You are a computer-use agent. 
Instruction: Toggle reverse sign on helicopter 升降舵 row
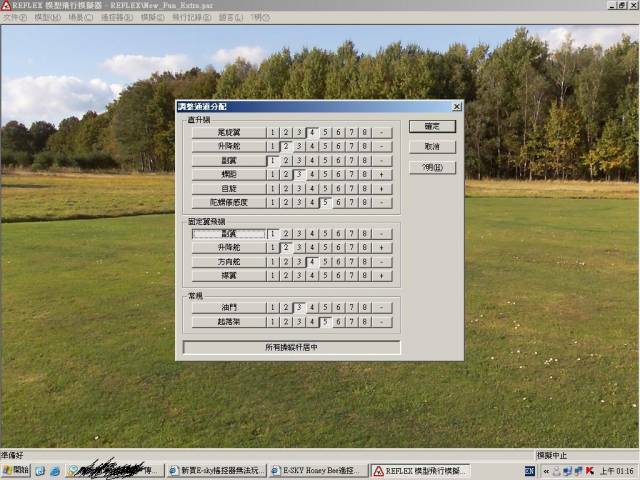[x=382, y=146]
